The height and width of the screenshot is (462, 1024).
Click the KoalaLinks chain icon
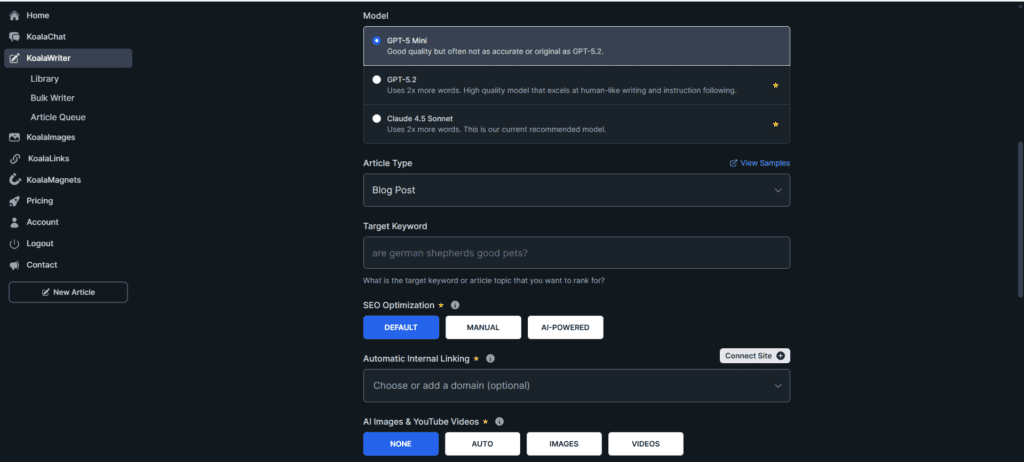(14, 159)
